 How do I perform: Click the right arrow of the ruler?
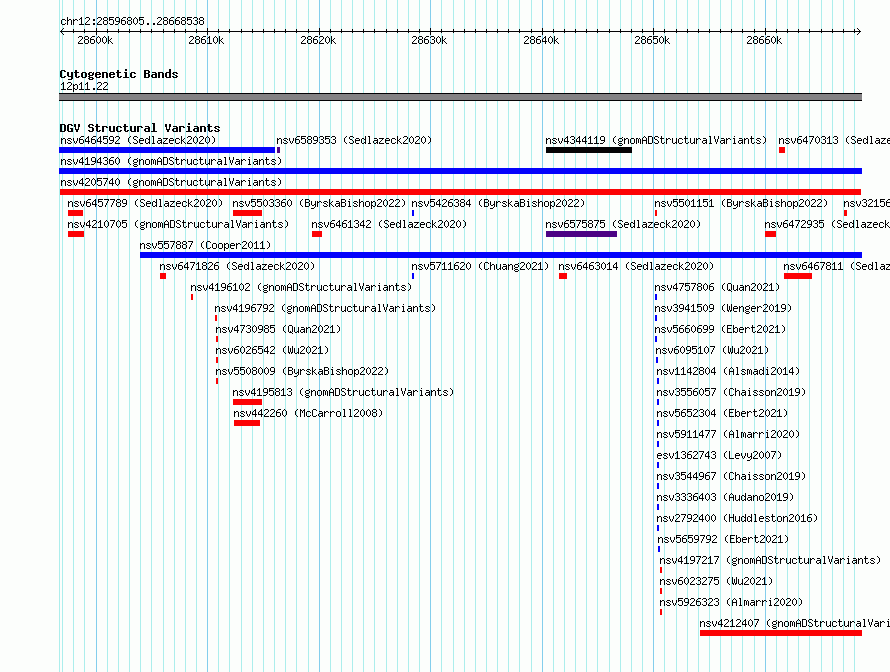[x=858, y=31]
